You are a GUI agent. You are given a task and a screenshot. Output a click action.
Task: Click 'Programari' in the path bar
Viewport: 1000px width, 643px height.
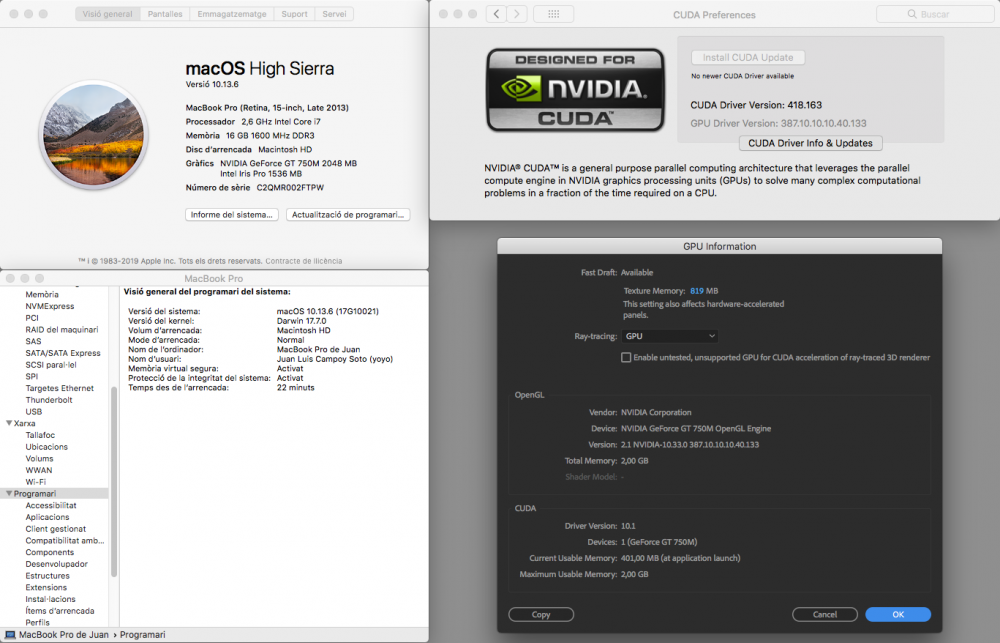coord(143,635)
